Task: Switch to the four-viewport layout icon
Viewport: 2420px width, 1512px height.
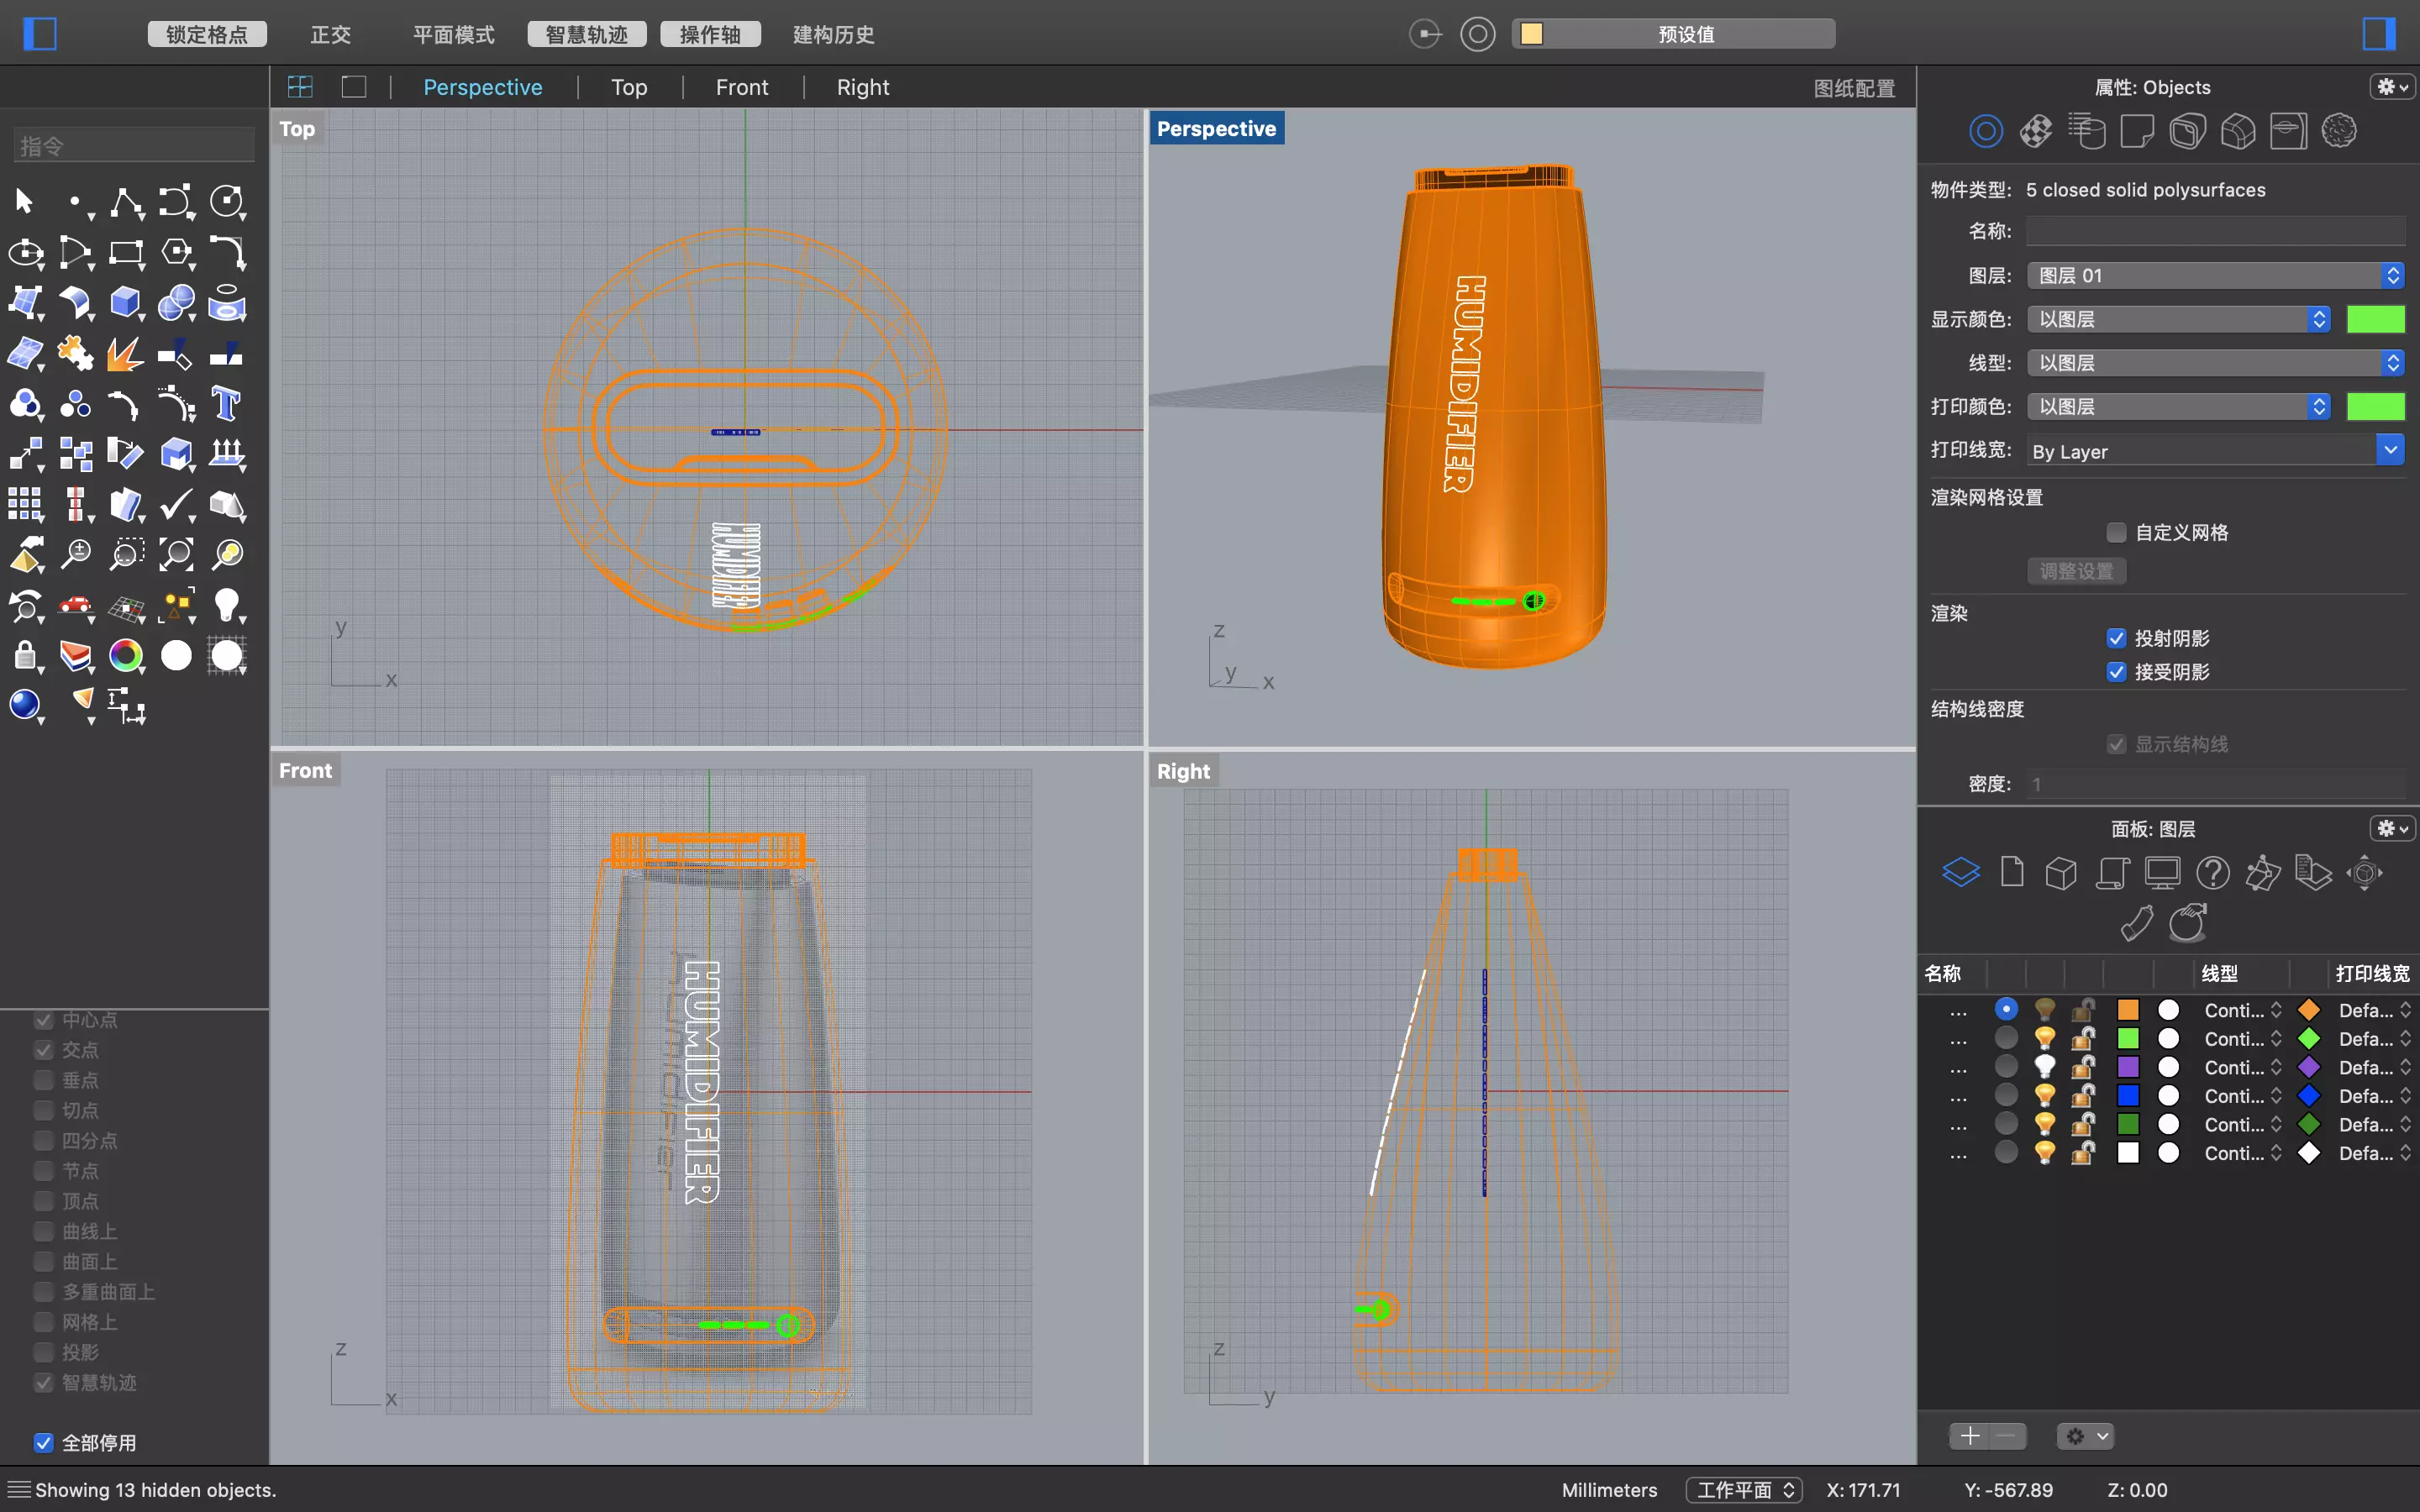Action: coord(300,87)
